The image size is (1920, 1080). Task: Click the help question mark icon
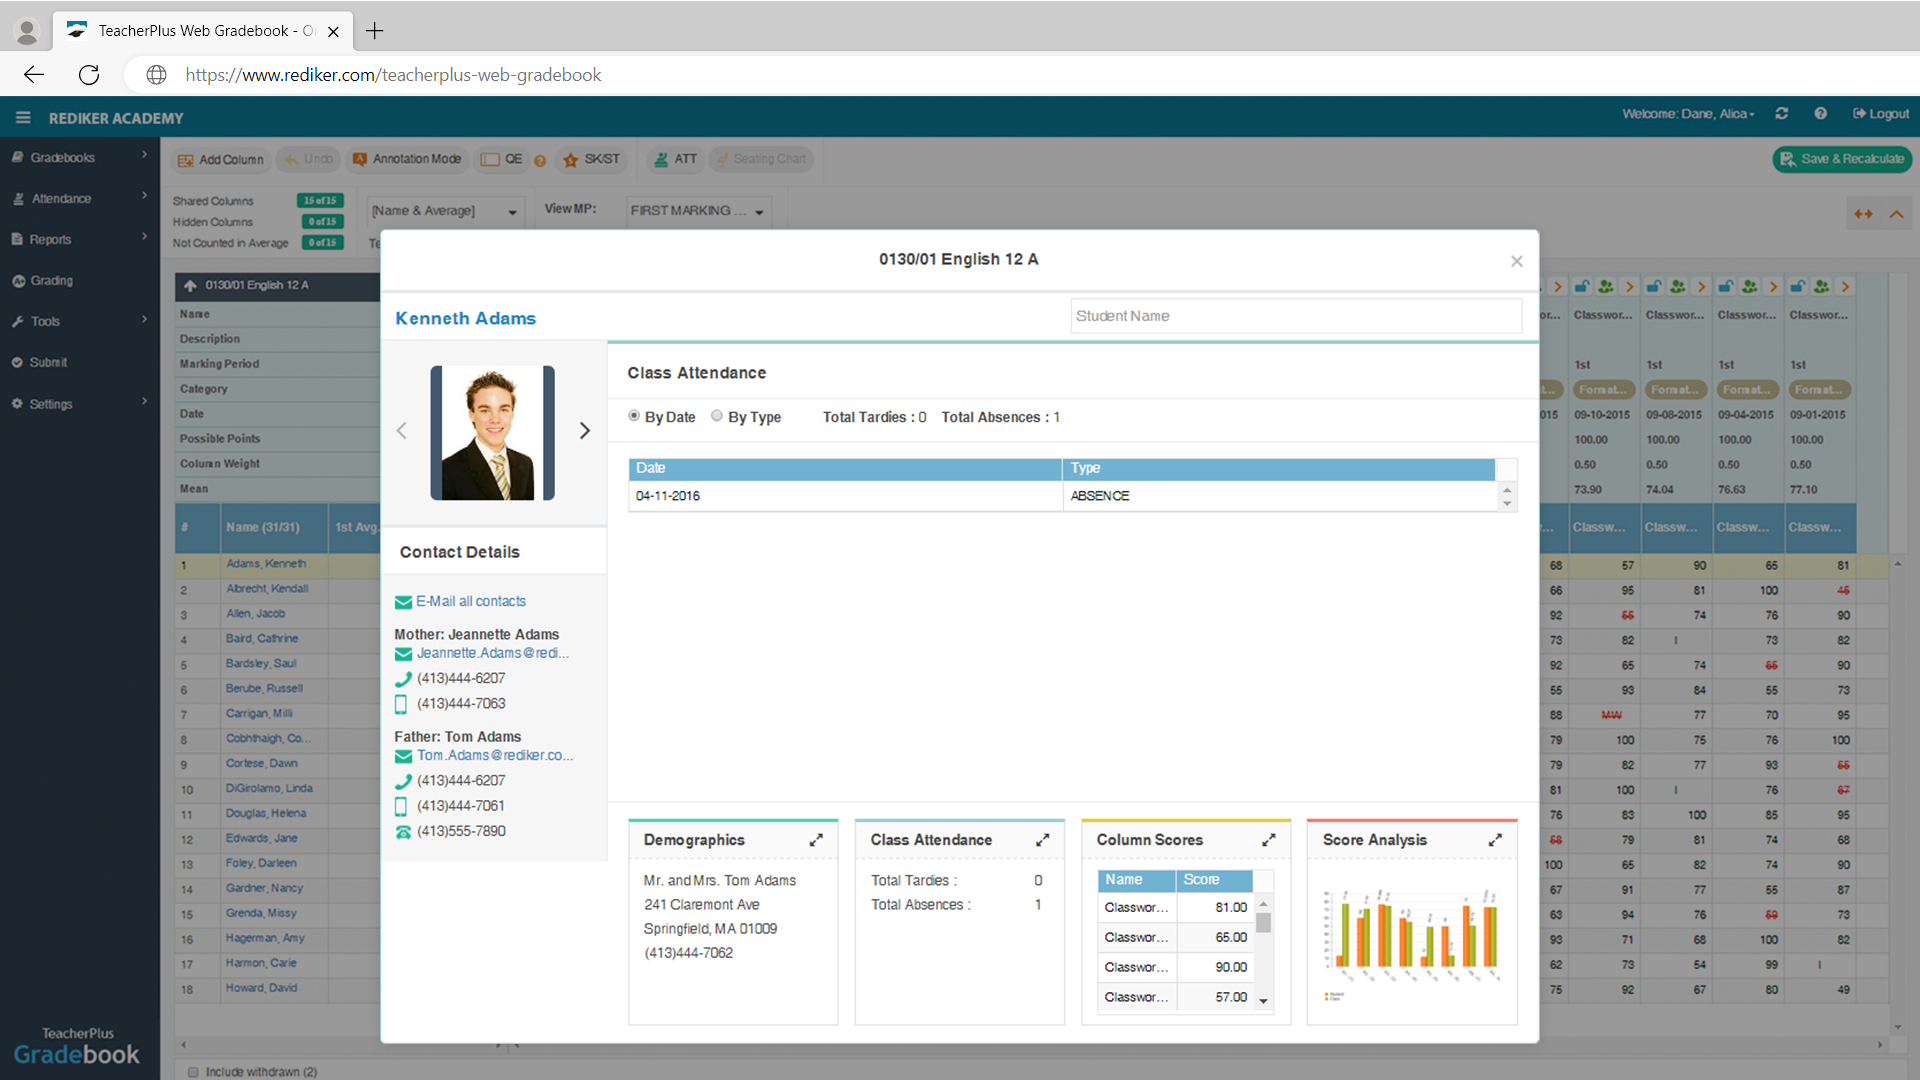[x=1820, y=114]
